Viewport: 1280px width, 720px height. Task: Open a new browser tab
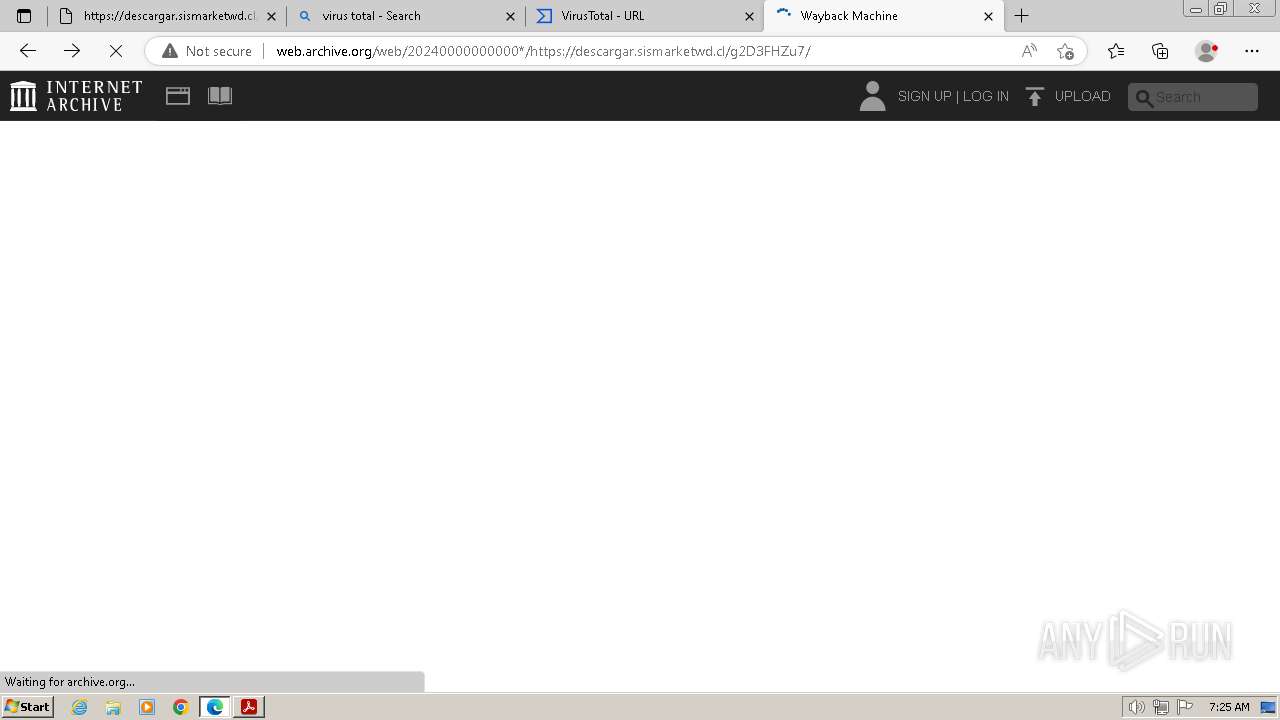[x=1021, y=16]
